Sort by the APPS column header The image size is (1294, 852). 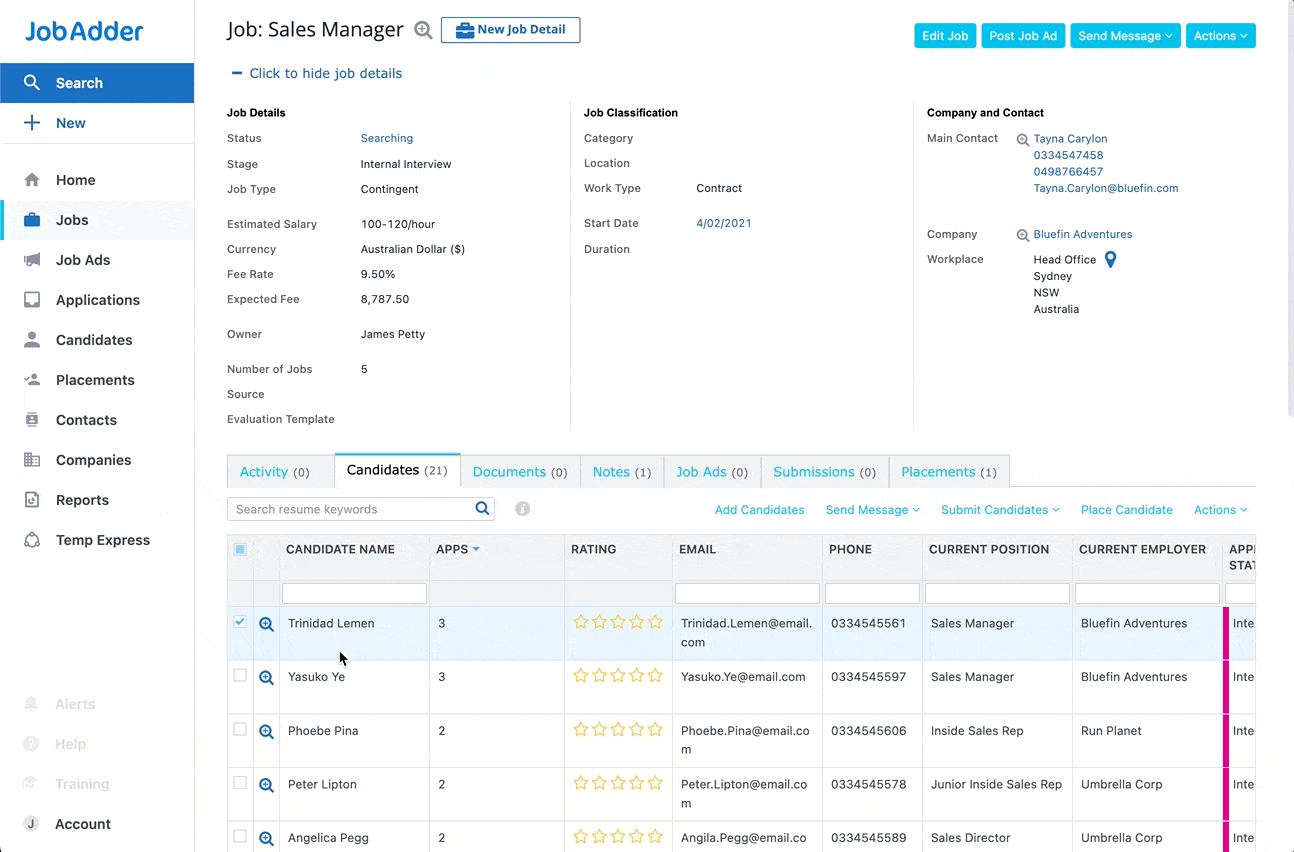coord(457,549)
